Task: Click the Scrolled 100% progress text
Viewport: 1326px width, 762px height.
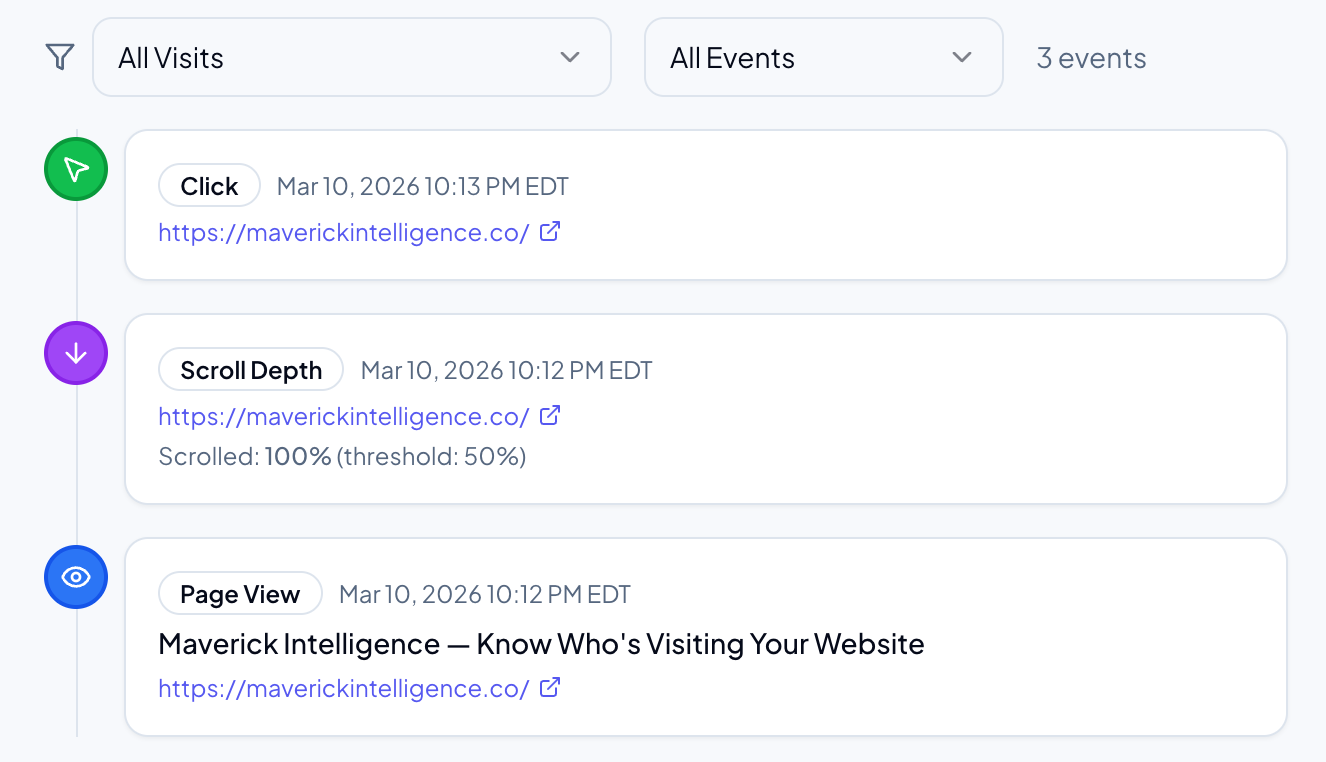Action: point(341,455)
